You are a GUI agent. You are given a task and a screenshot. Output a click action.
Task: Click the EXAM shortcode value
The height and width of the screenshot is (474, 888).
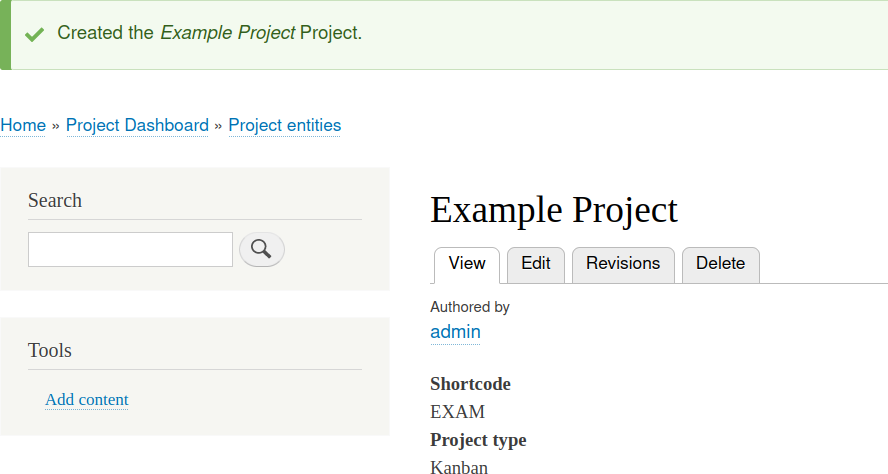457,411
